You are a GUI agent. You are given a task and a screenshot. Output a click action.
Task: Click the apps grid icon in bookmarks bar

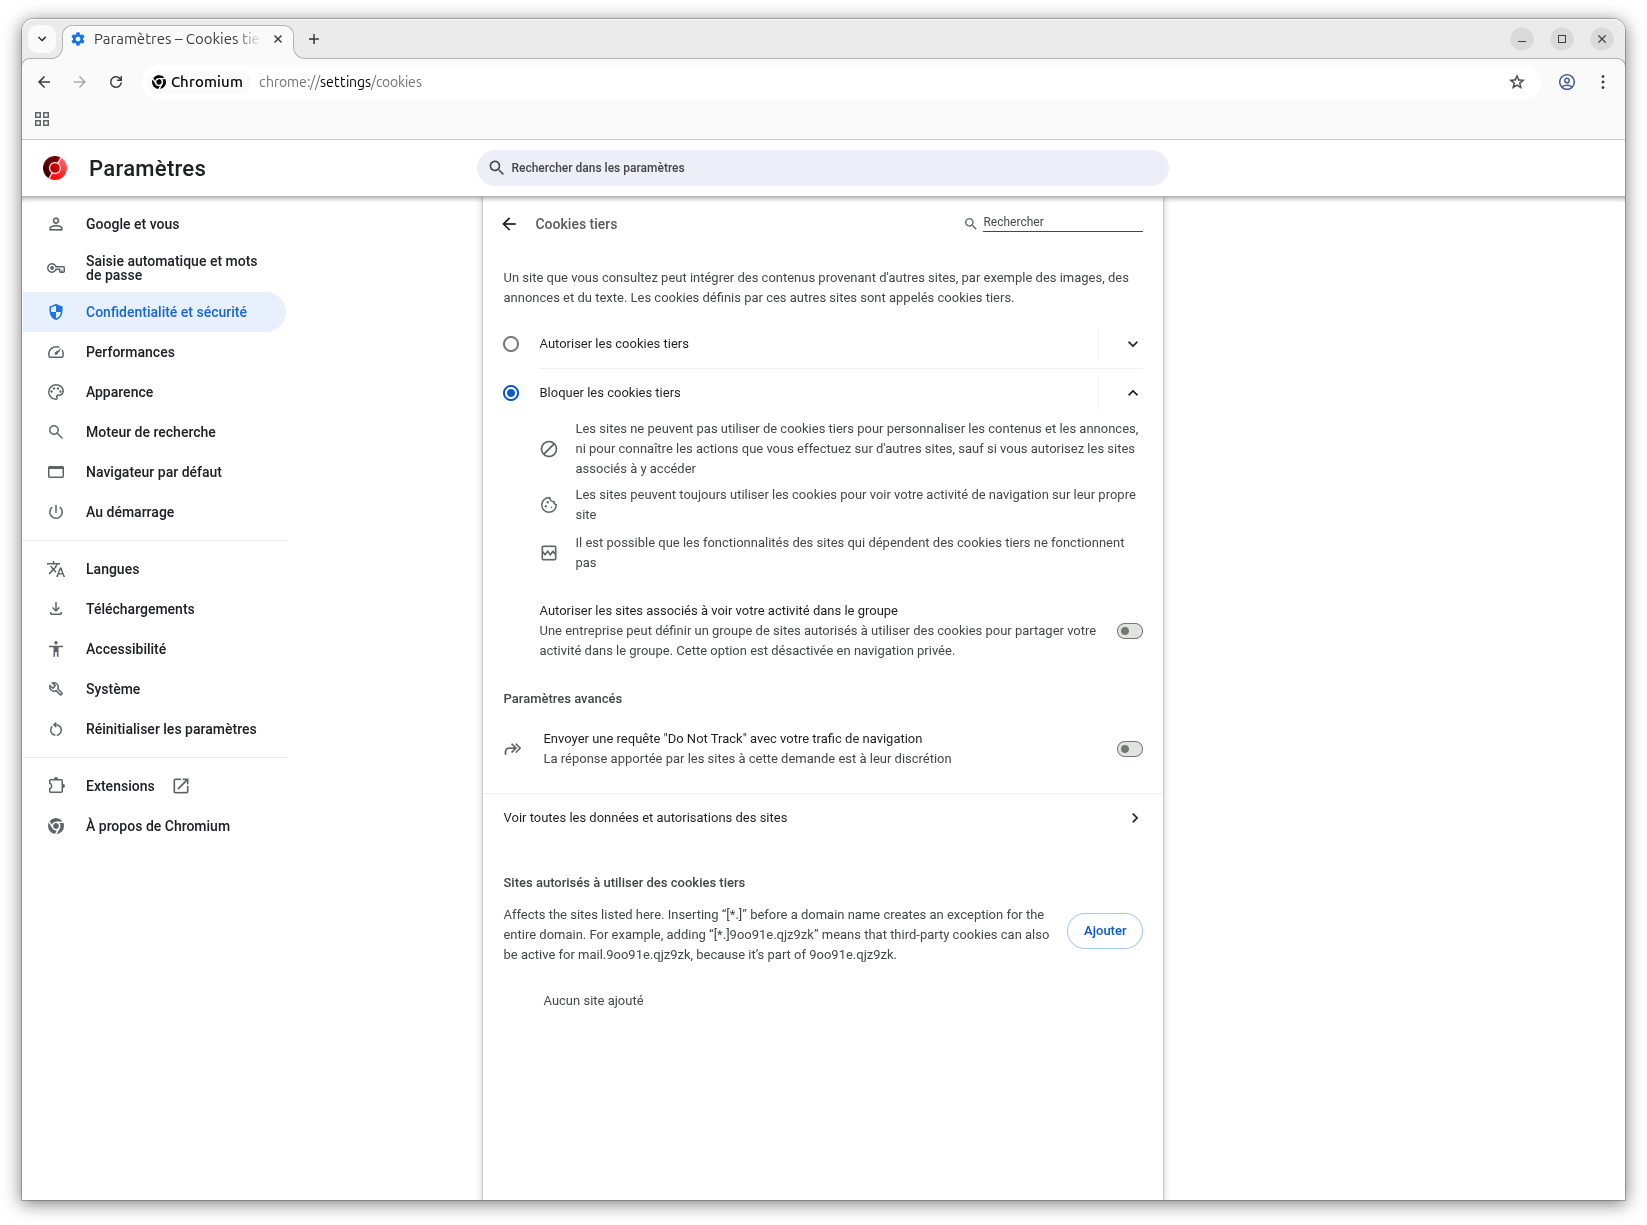click(x=42, y=119)
